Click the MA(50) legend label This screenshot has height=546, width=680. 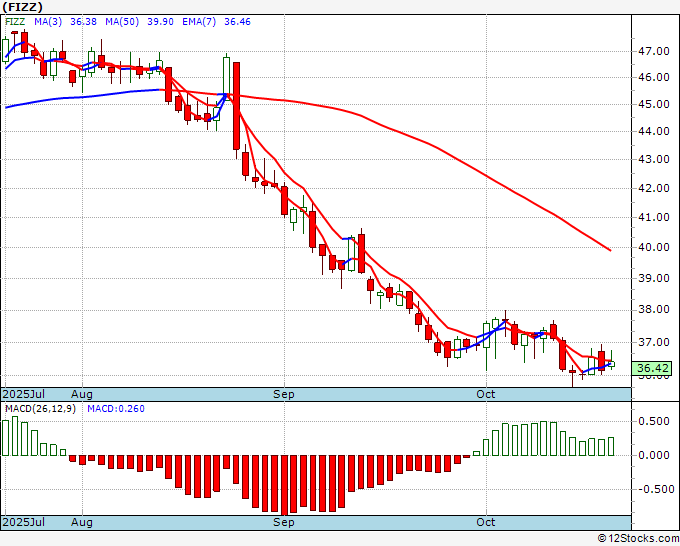click(x=122, y=22)
